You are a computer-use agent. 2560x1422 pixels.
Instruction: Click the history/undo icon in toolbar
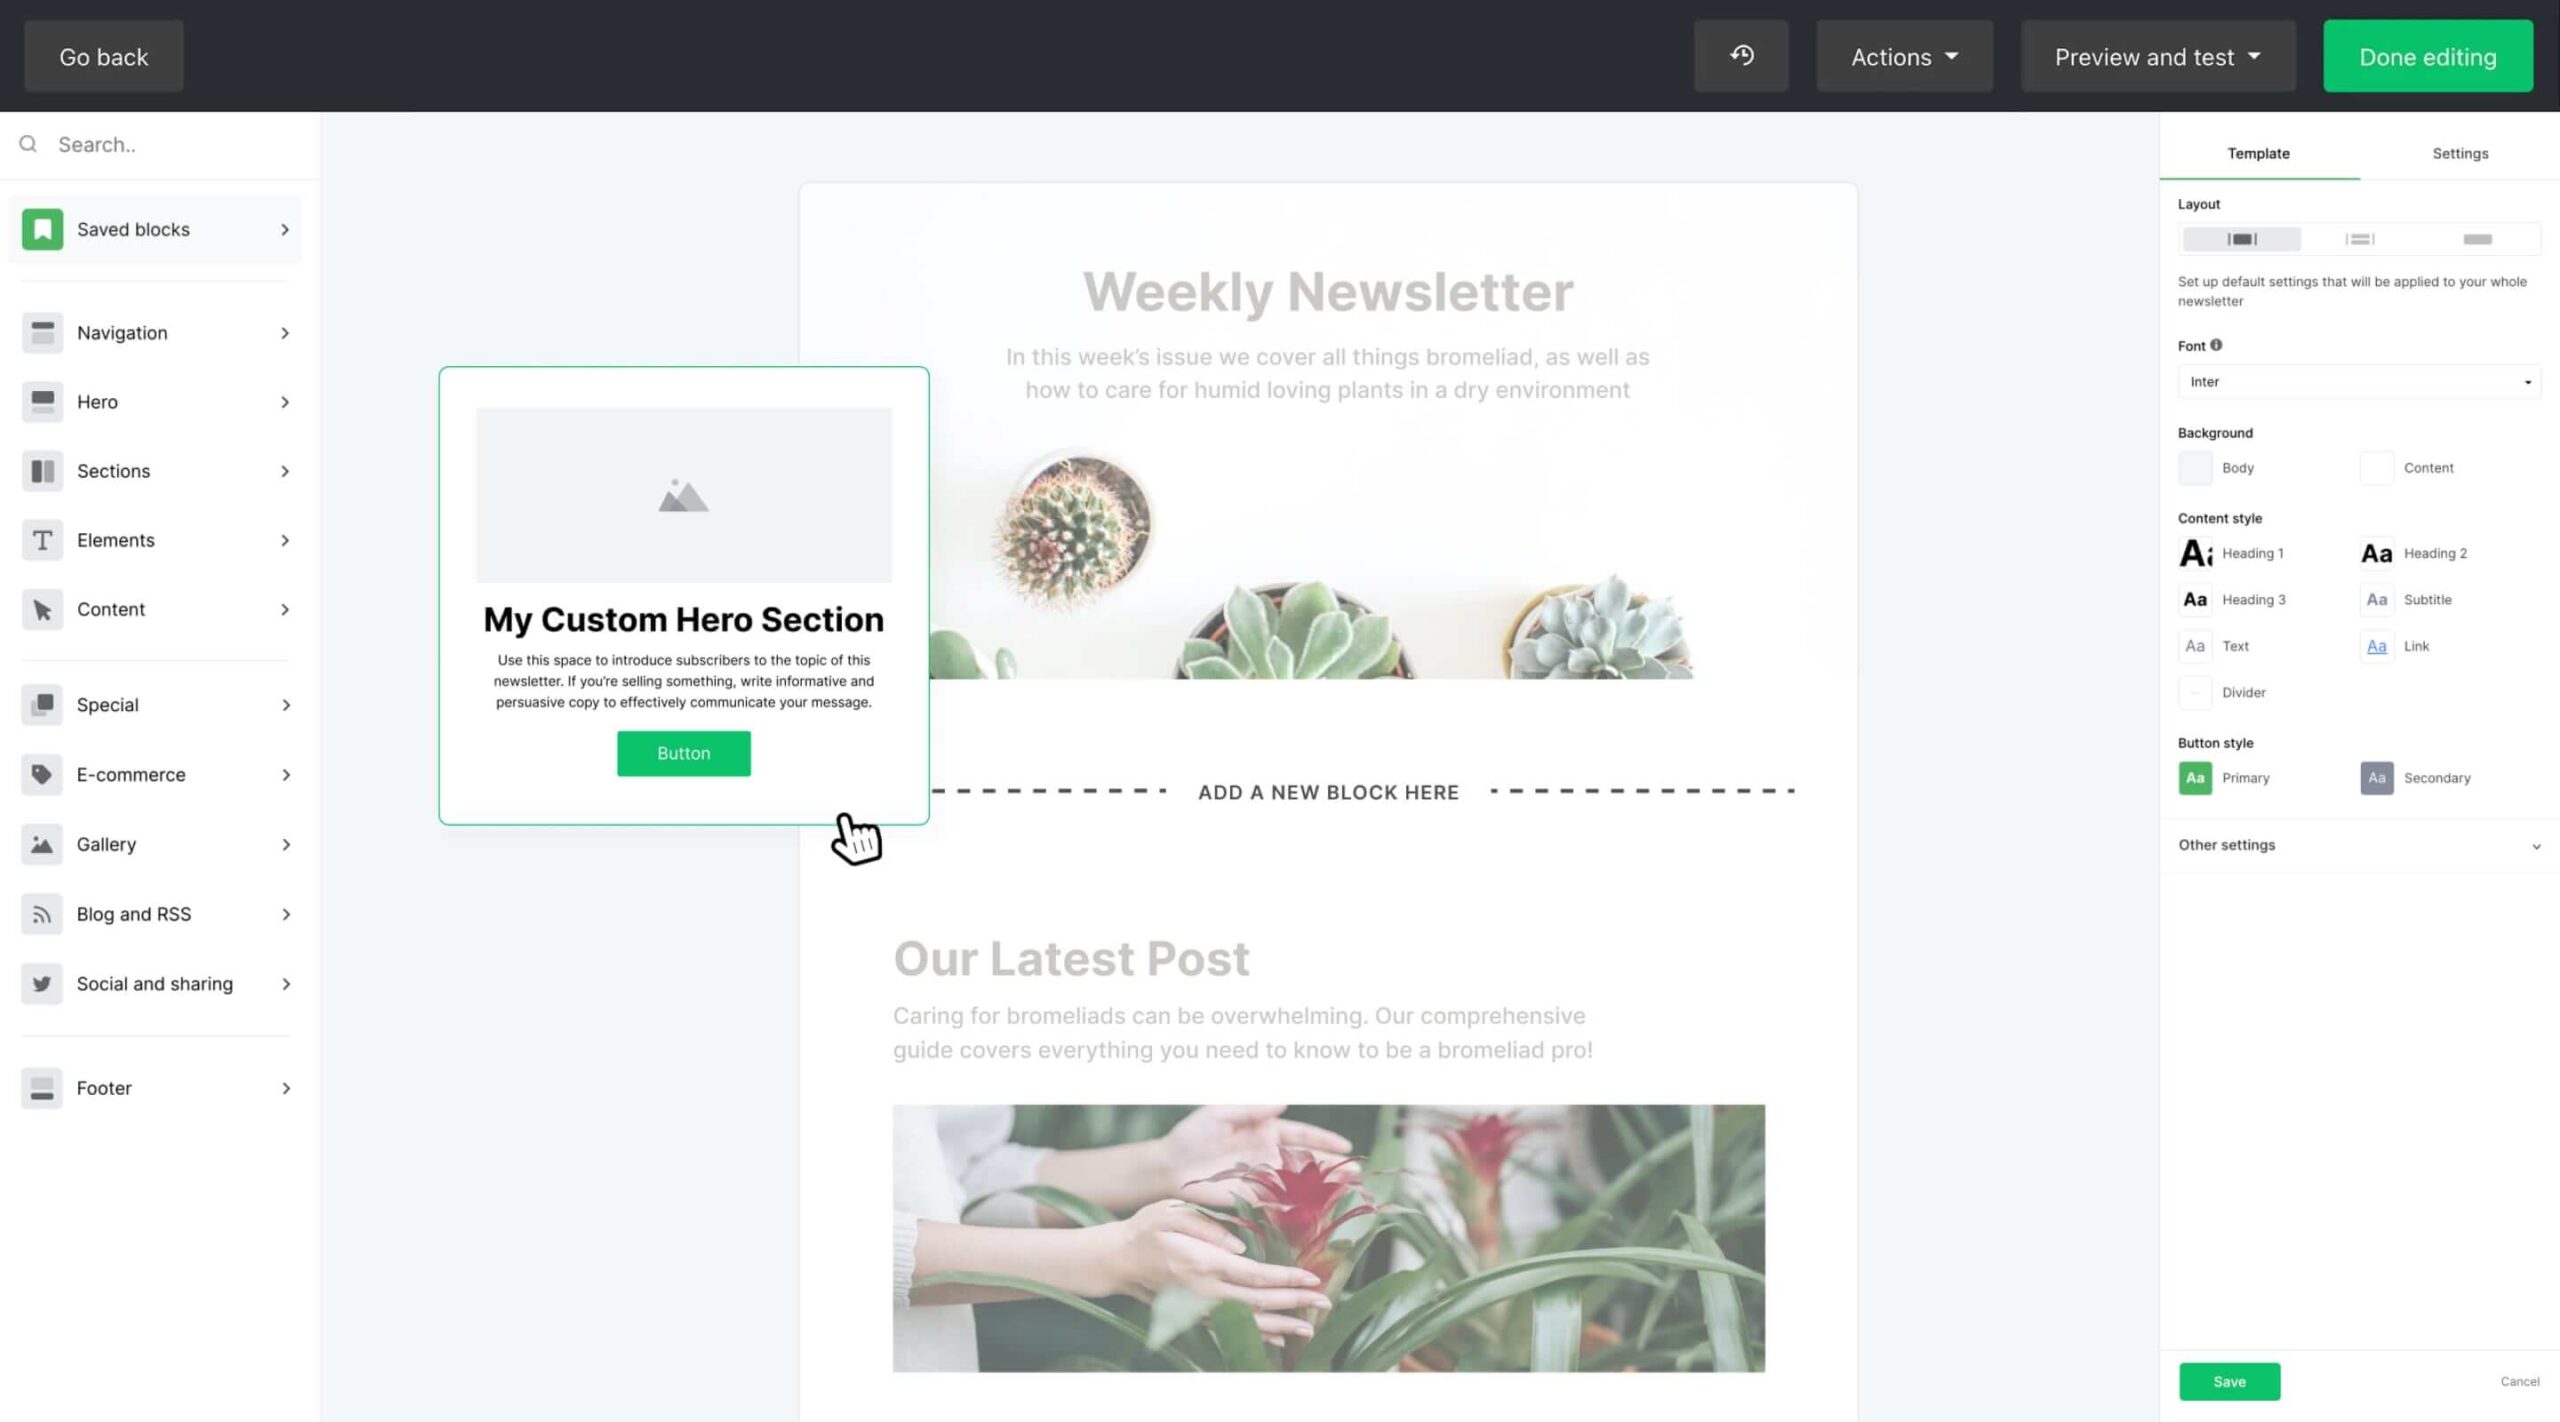[1742, 56]
